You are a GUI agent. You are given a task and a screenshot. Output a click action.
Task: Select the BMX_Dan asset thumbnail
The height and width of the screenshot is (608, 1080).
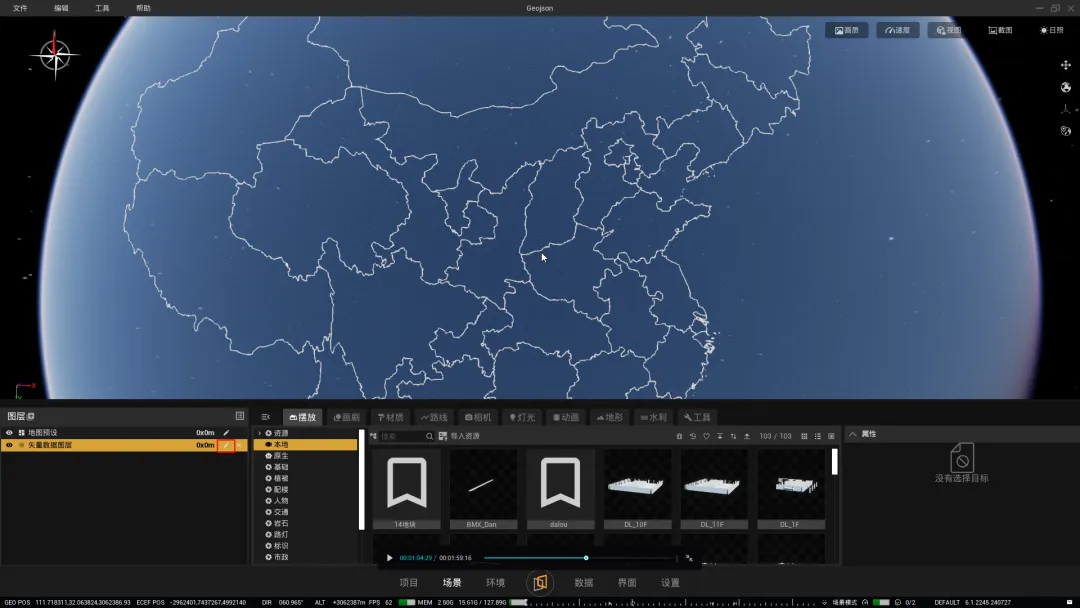click(x=483, y=489)
